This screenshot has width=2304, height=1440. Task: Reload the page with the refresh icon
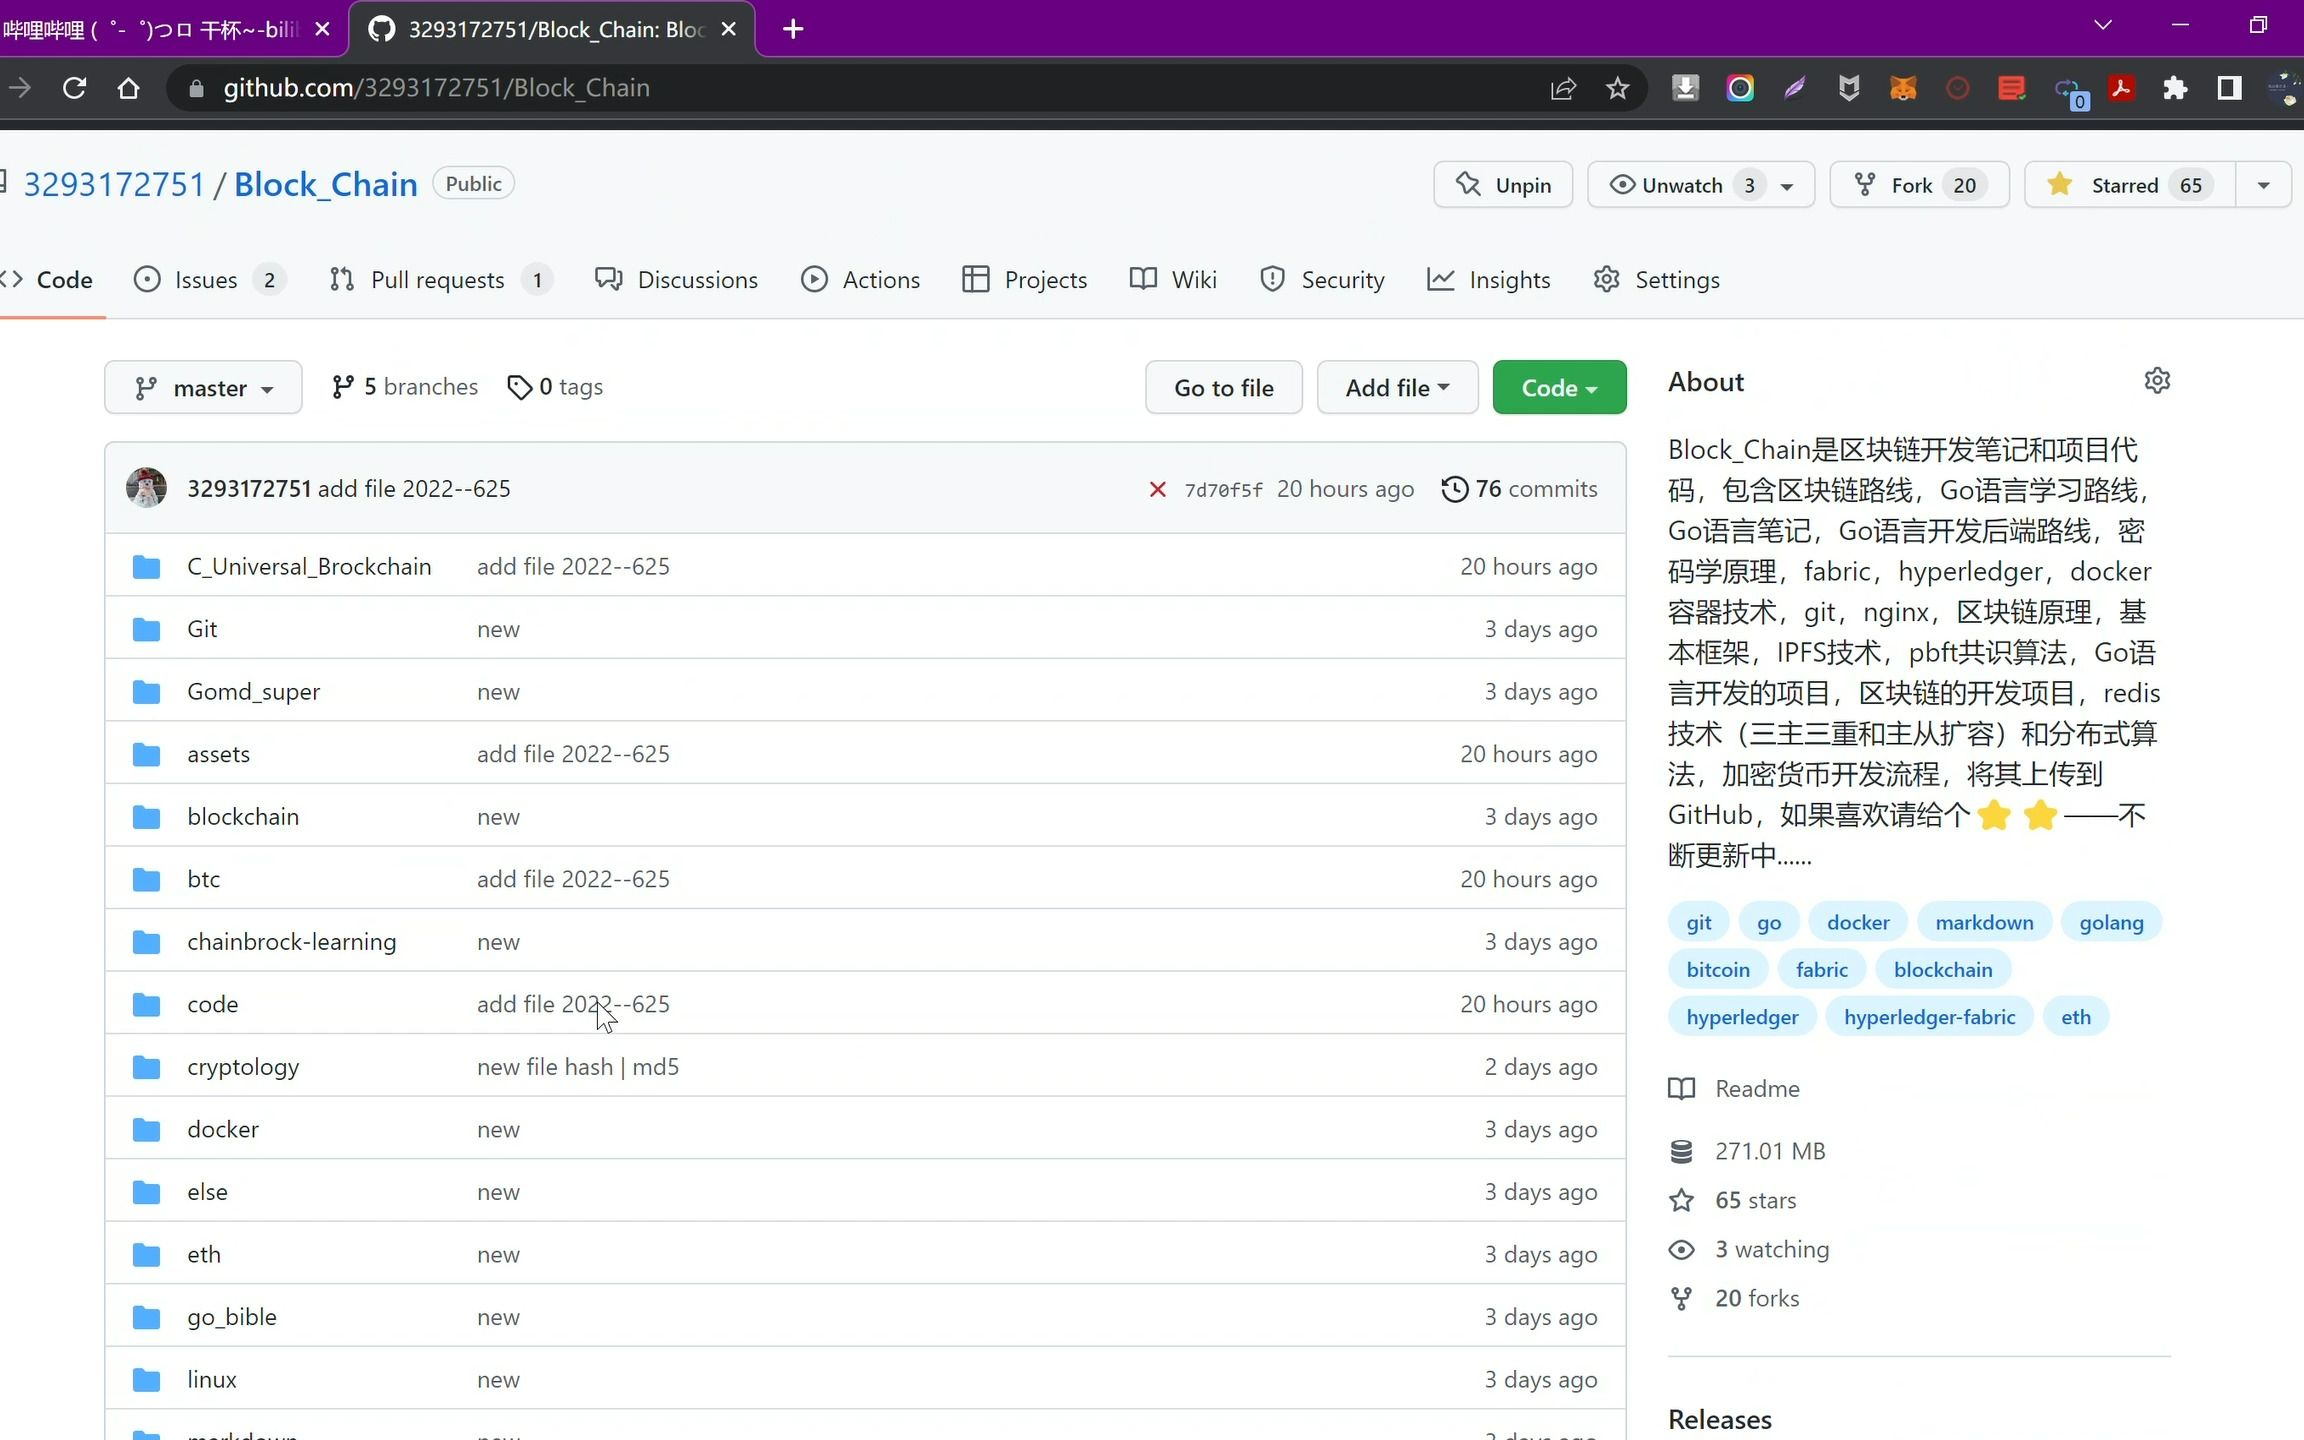click(74, 88)
